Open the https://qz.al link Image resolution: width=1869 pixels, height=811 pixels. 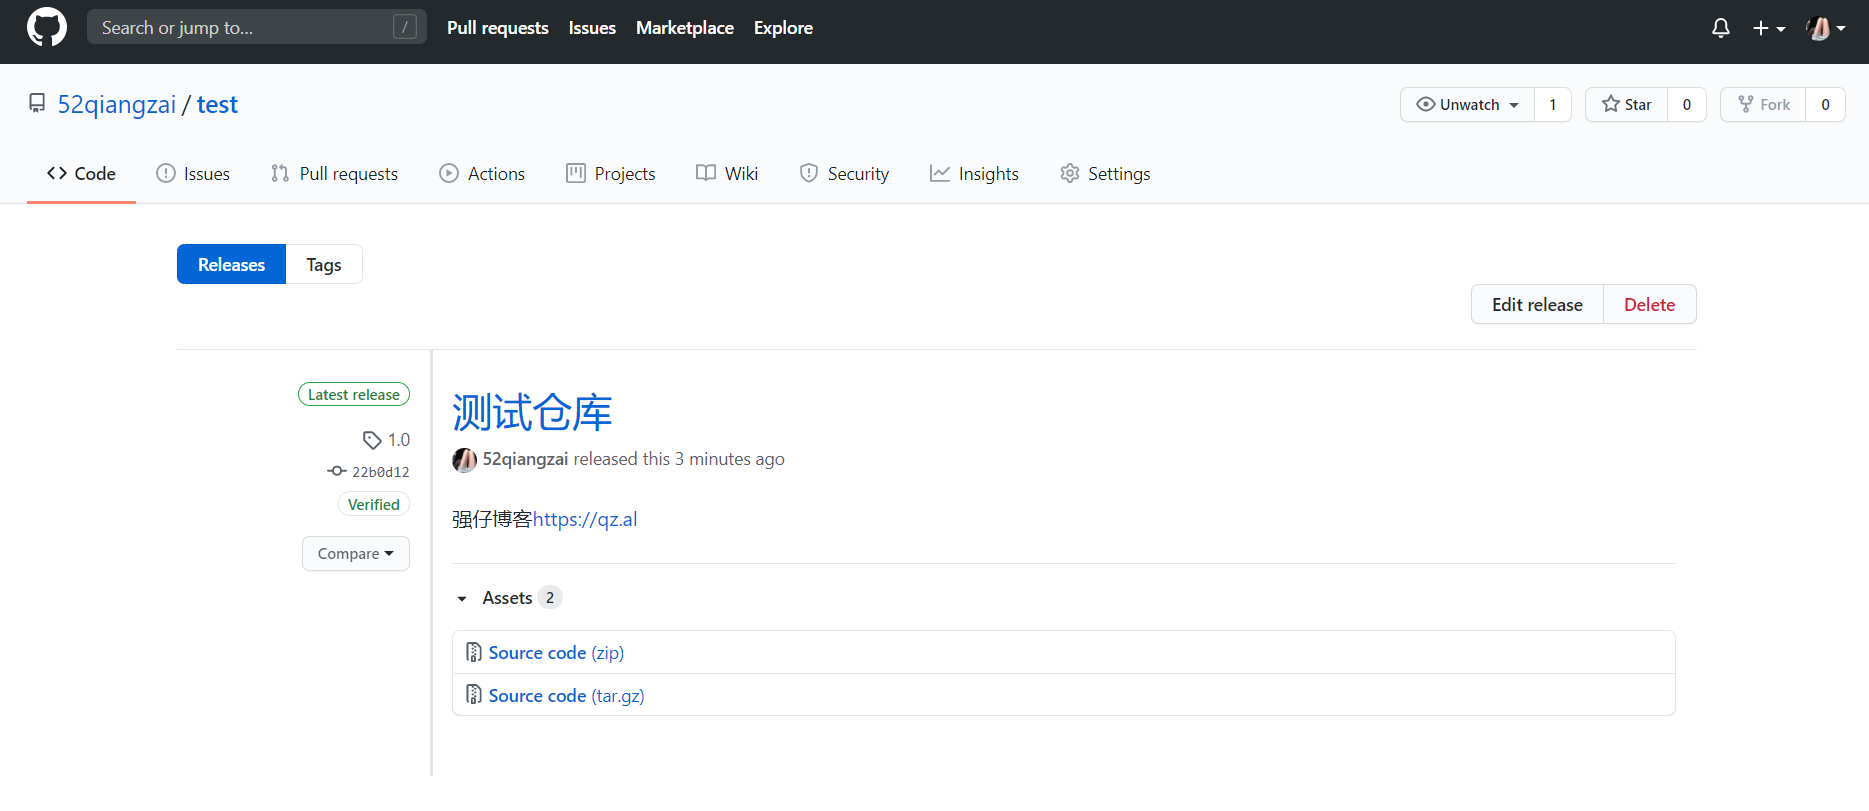click(585, 519)
